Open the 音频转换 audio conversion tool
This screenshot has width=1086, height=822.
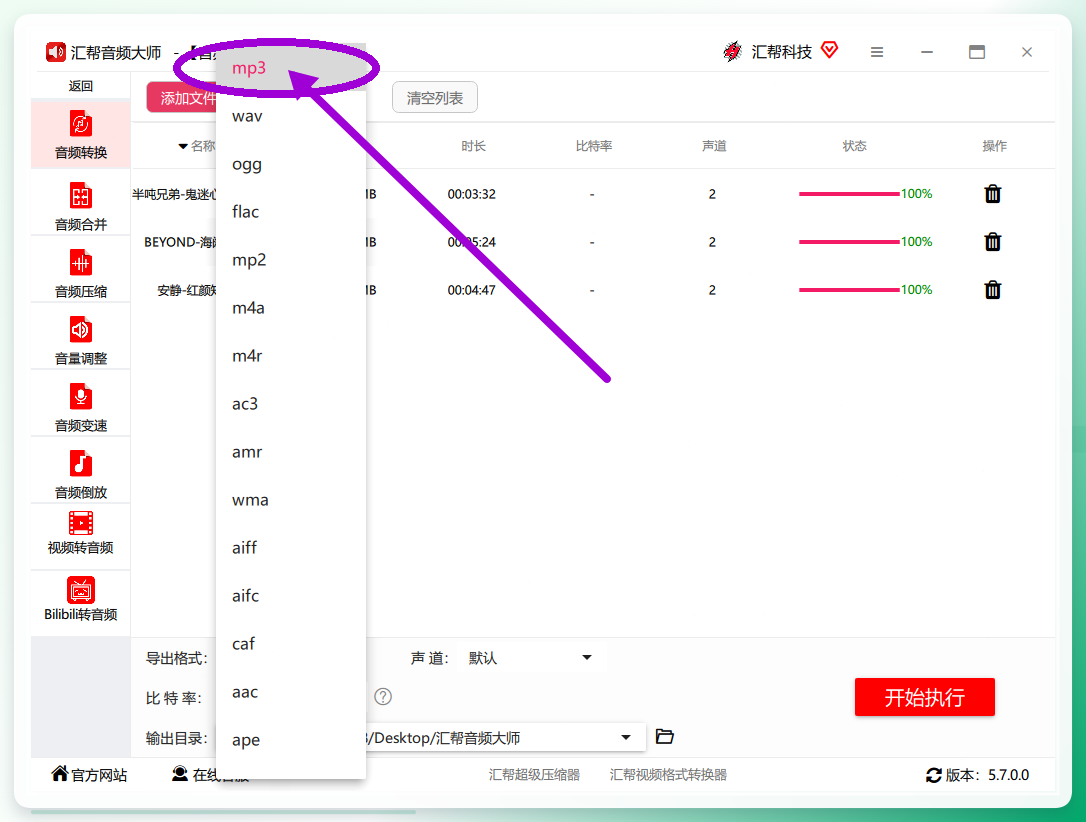pos(80,135)
